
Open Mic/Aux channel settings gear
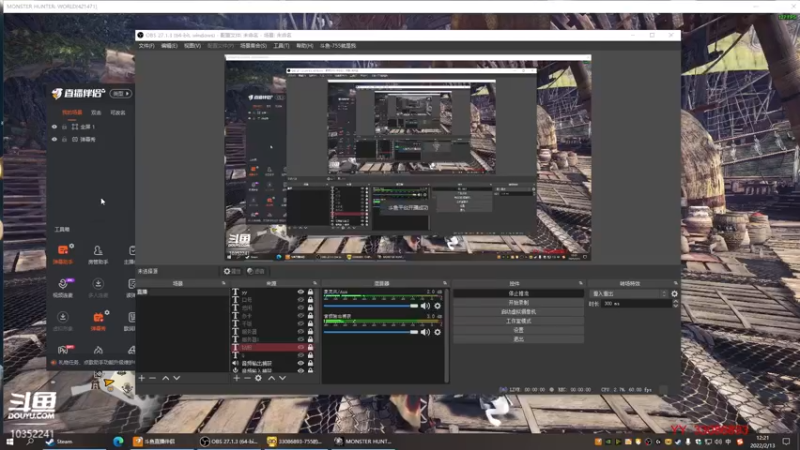pyautogui.click(x=437, y=306)
